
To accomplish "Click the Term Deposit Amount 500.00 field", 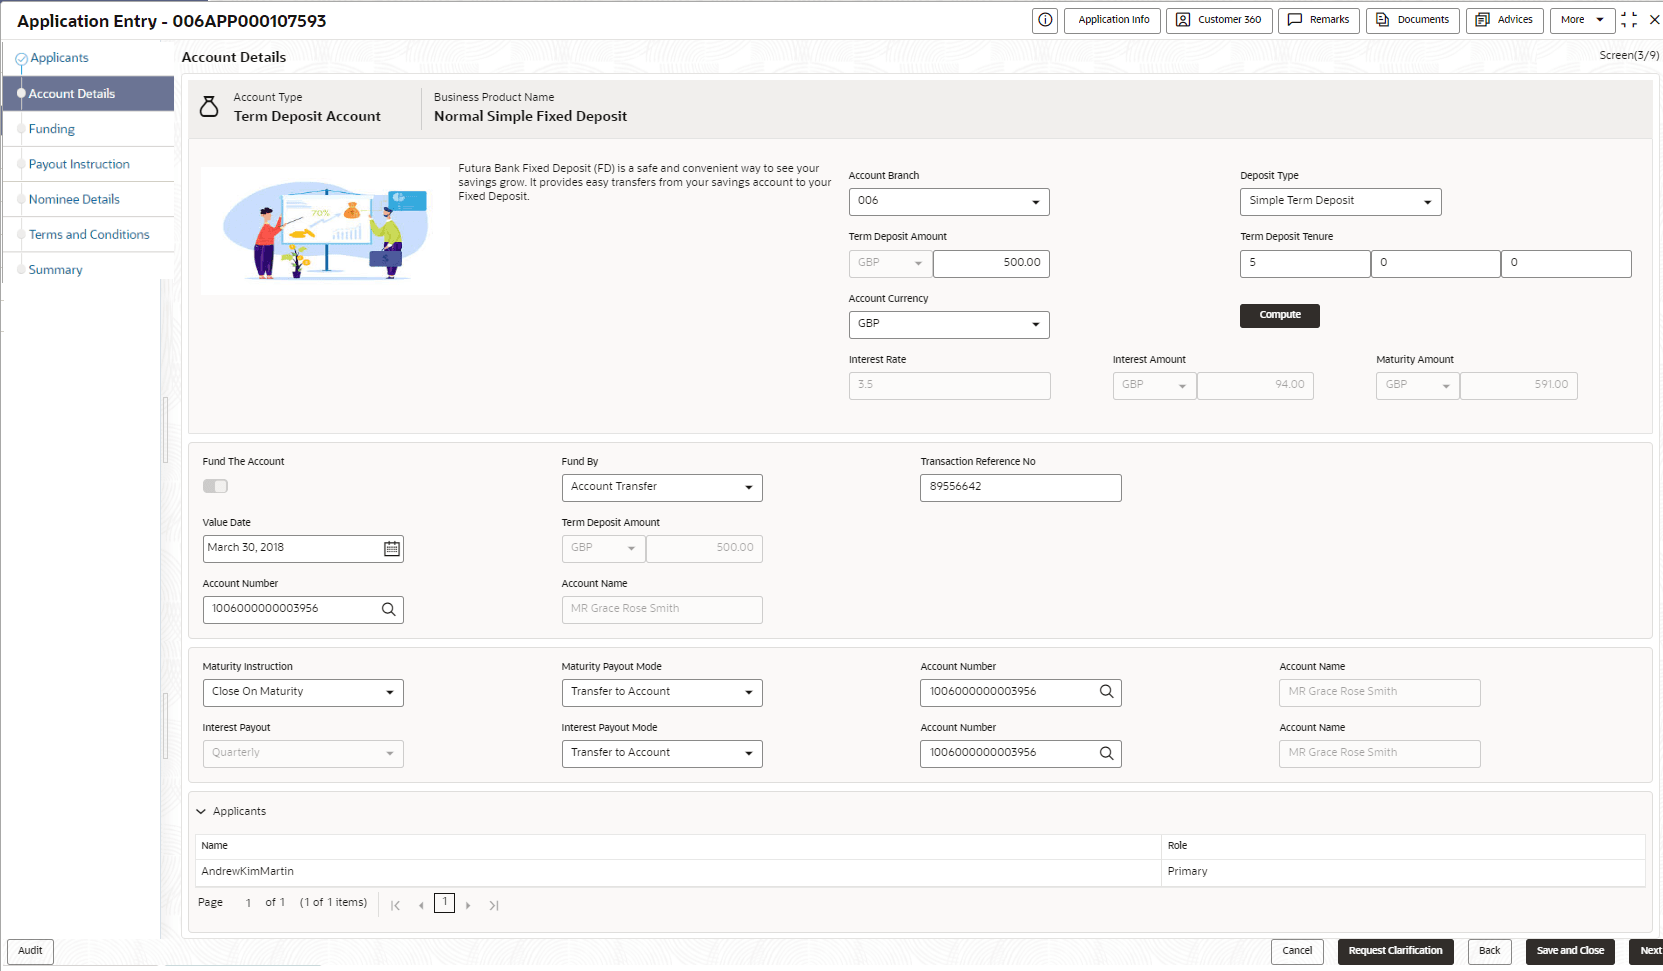I will [991, 264].
